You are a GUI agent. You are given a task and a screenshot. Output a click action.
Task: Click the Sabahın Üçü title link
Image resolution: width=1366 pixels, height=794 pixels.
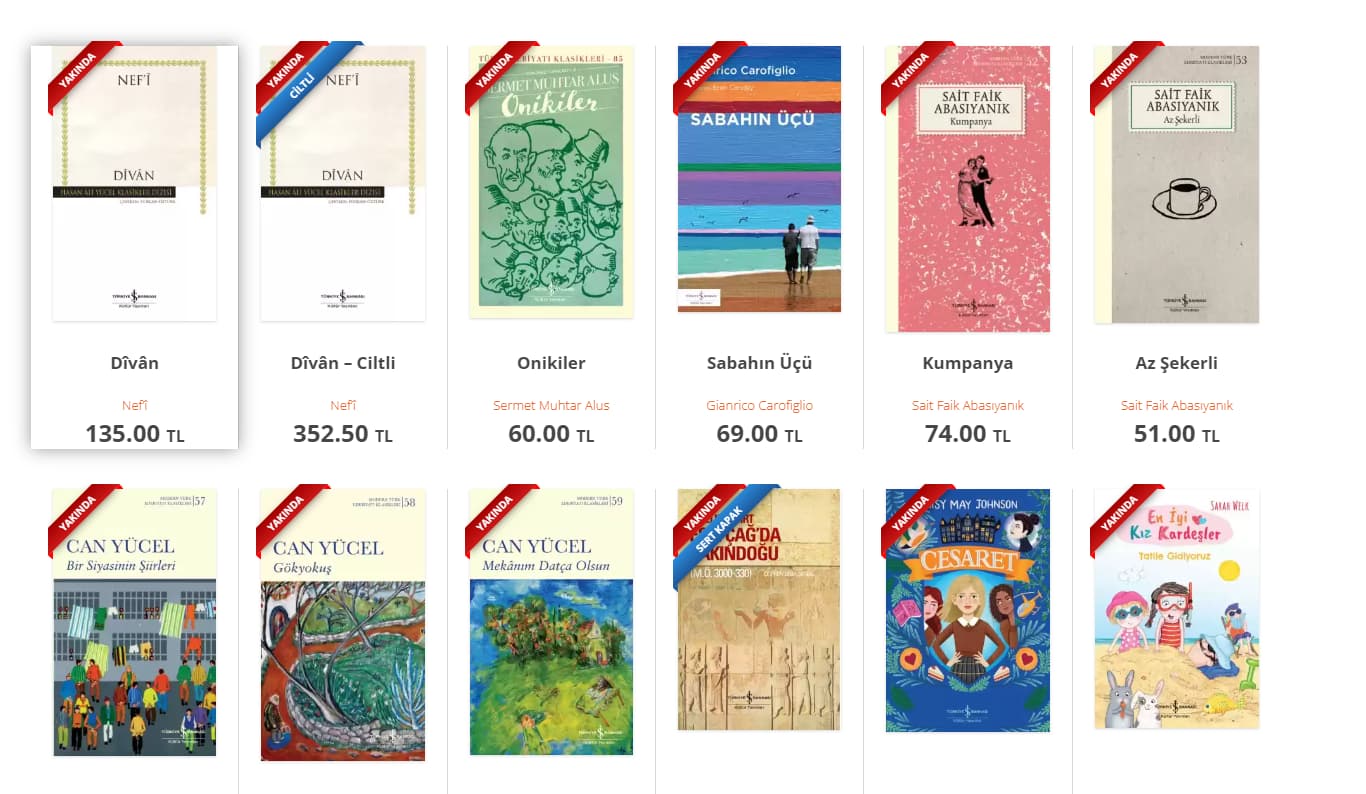click(759, 363)
